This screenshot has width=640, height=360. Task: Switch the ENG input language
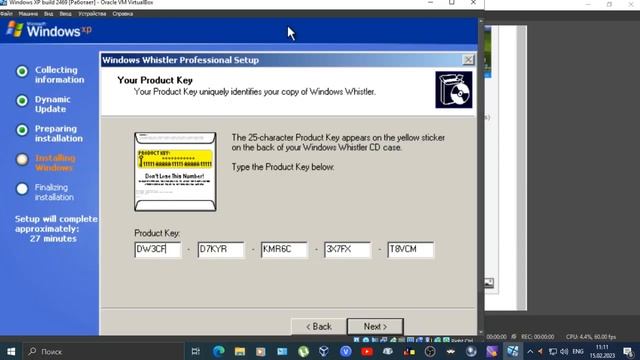tap(578, 351)
